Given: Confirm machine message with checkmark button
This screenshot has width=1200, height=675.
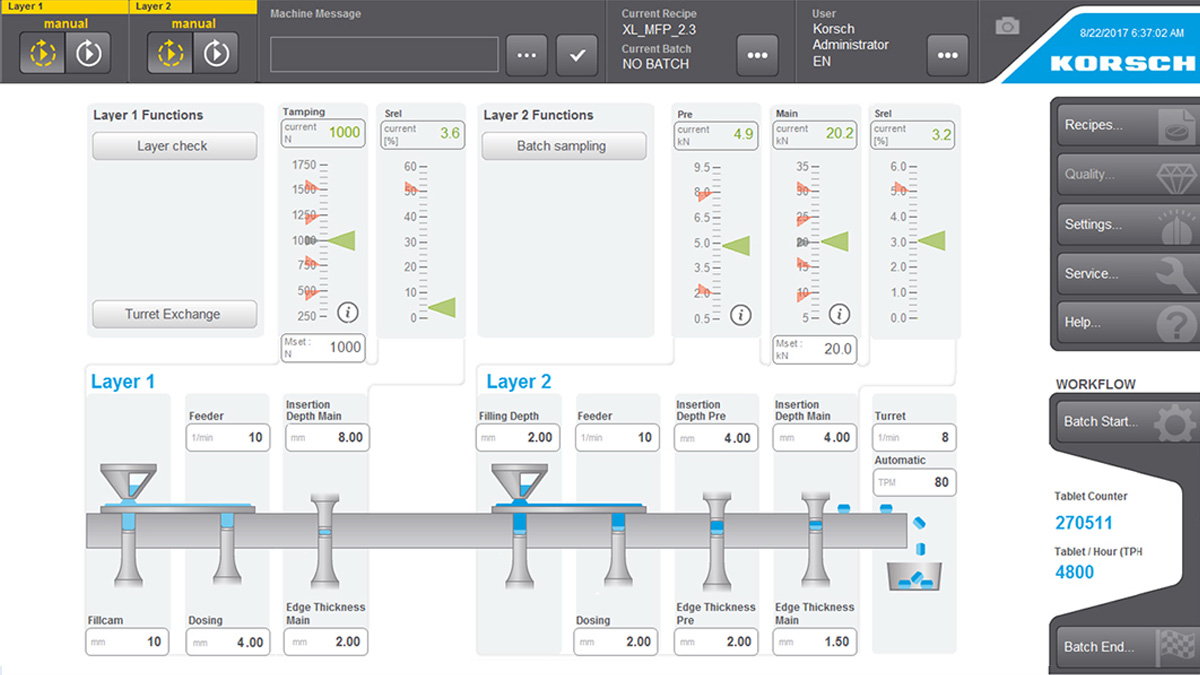Looking at the screenshot, I should pyautogui.click(x=576, y=55).
